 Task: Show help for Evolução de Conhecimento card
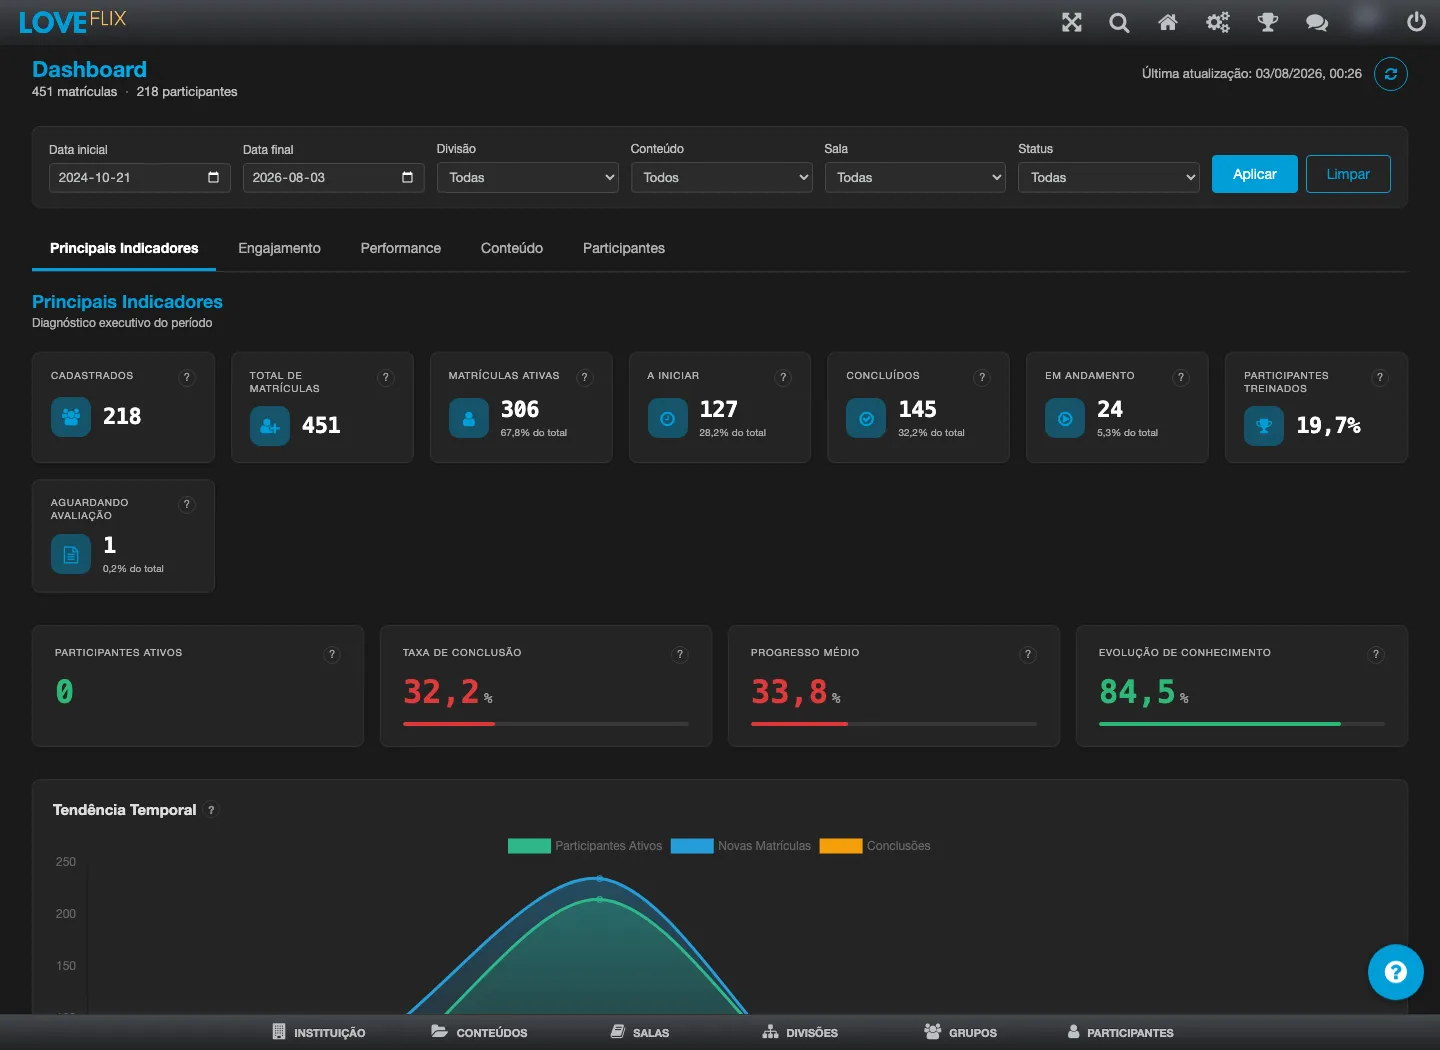1376,655
